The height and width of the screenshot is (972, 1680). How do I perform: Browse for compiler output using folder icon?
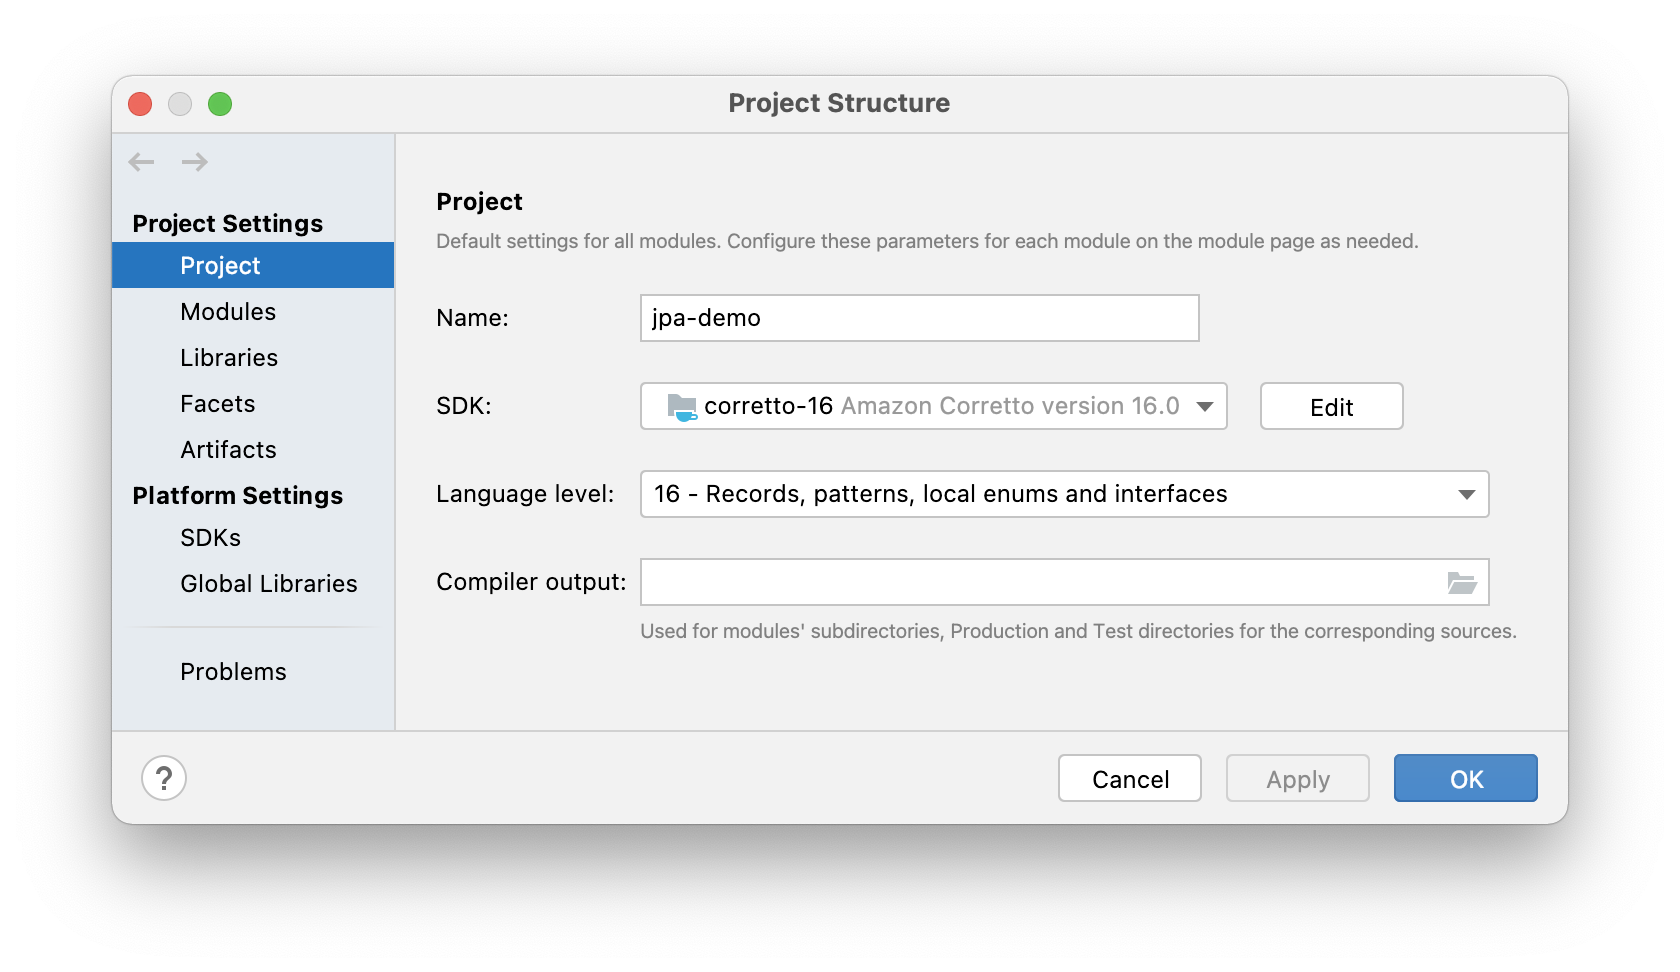pos(1462,581)
